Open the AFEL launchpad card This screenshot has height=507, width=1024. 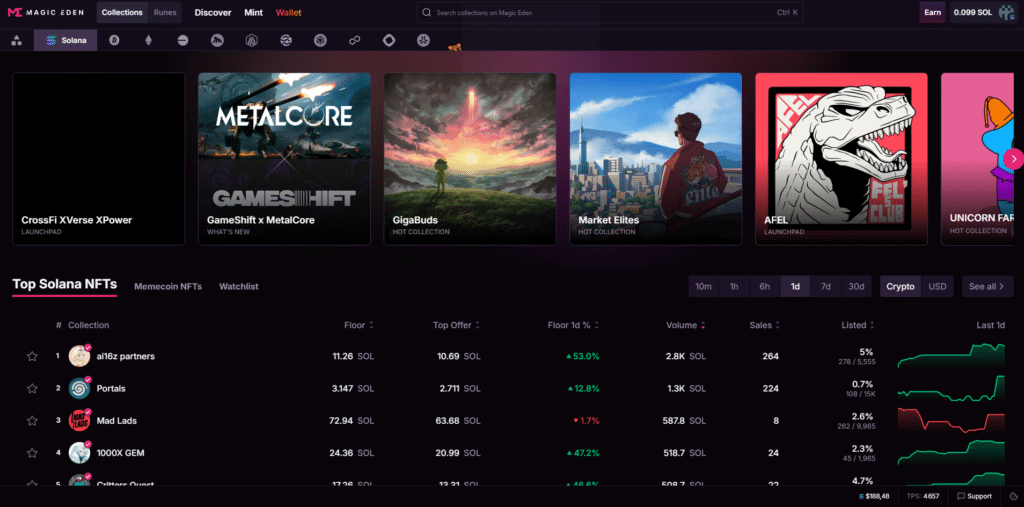pyautogui.click(x=841, y=159)
